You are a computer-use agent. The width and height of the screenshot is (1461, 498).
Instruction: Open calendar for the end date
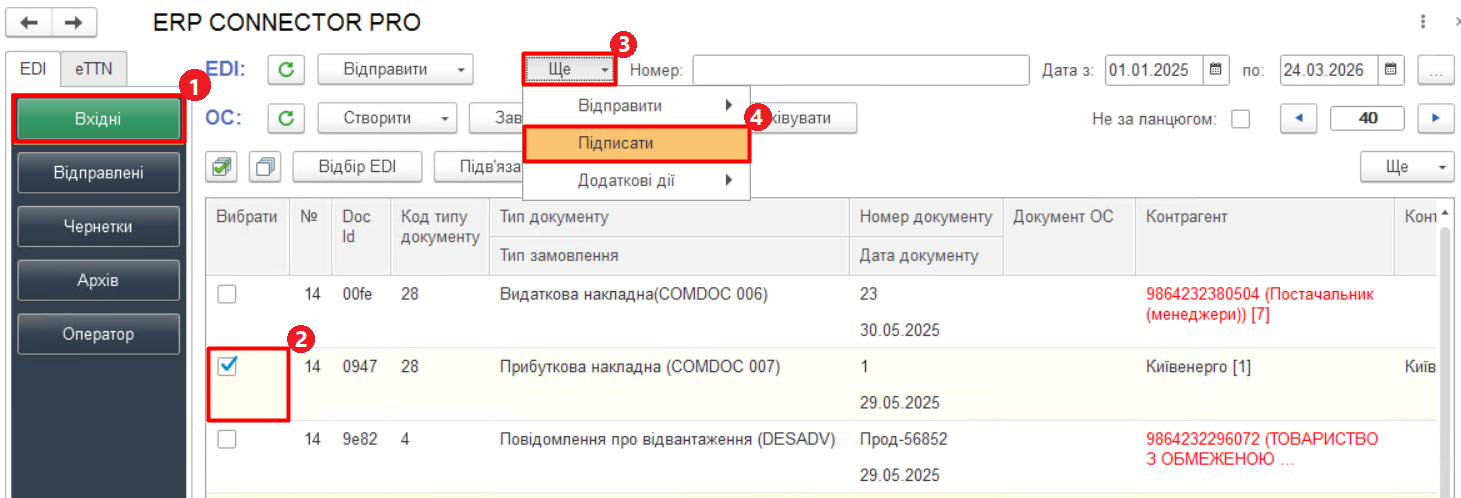click(x=1390, y=70)
